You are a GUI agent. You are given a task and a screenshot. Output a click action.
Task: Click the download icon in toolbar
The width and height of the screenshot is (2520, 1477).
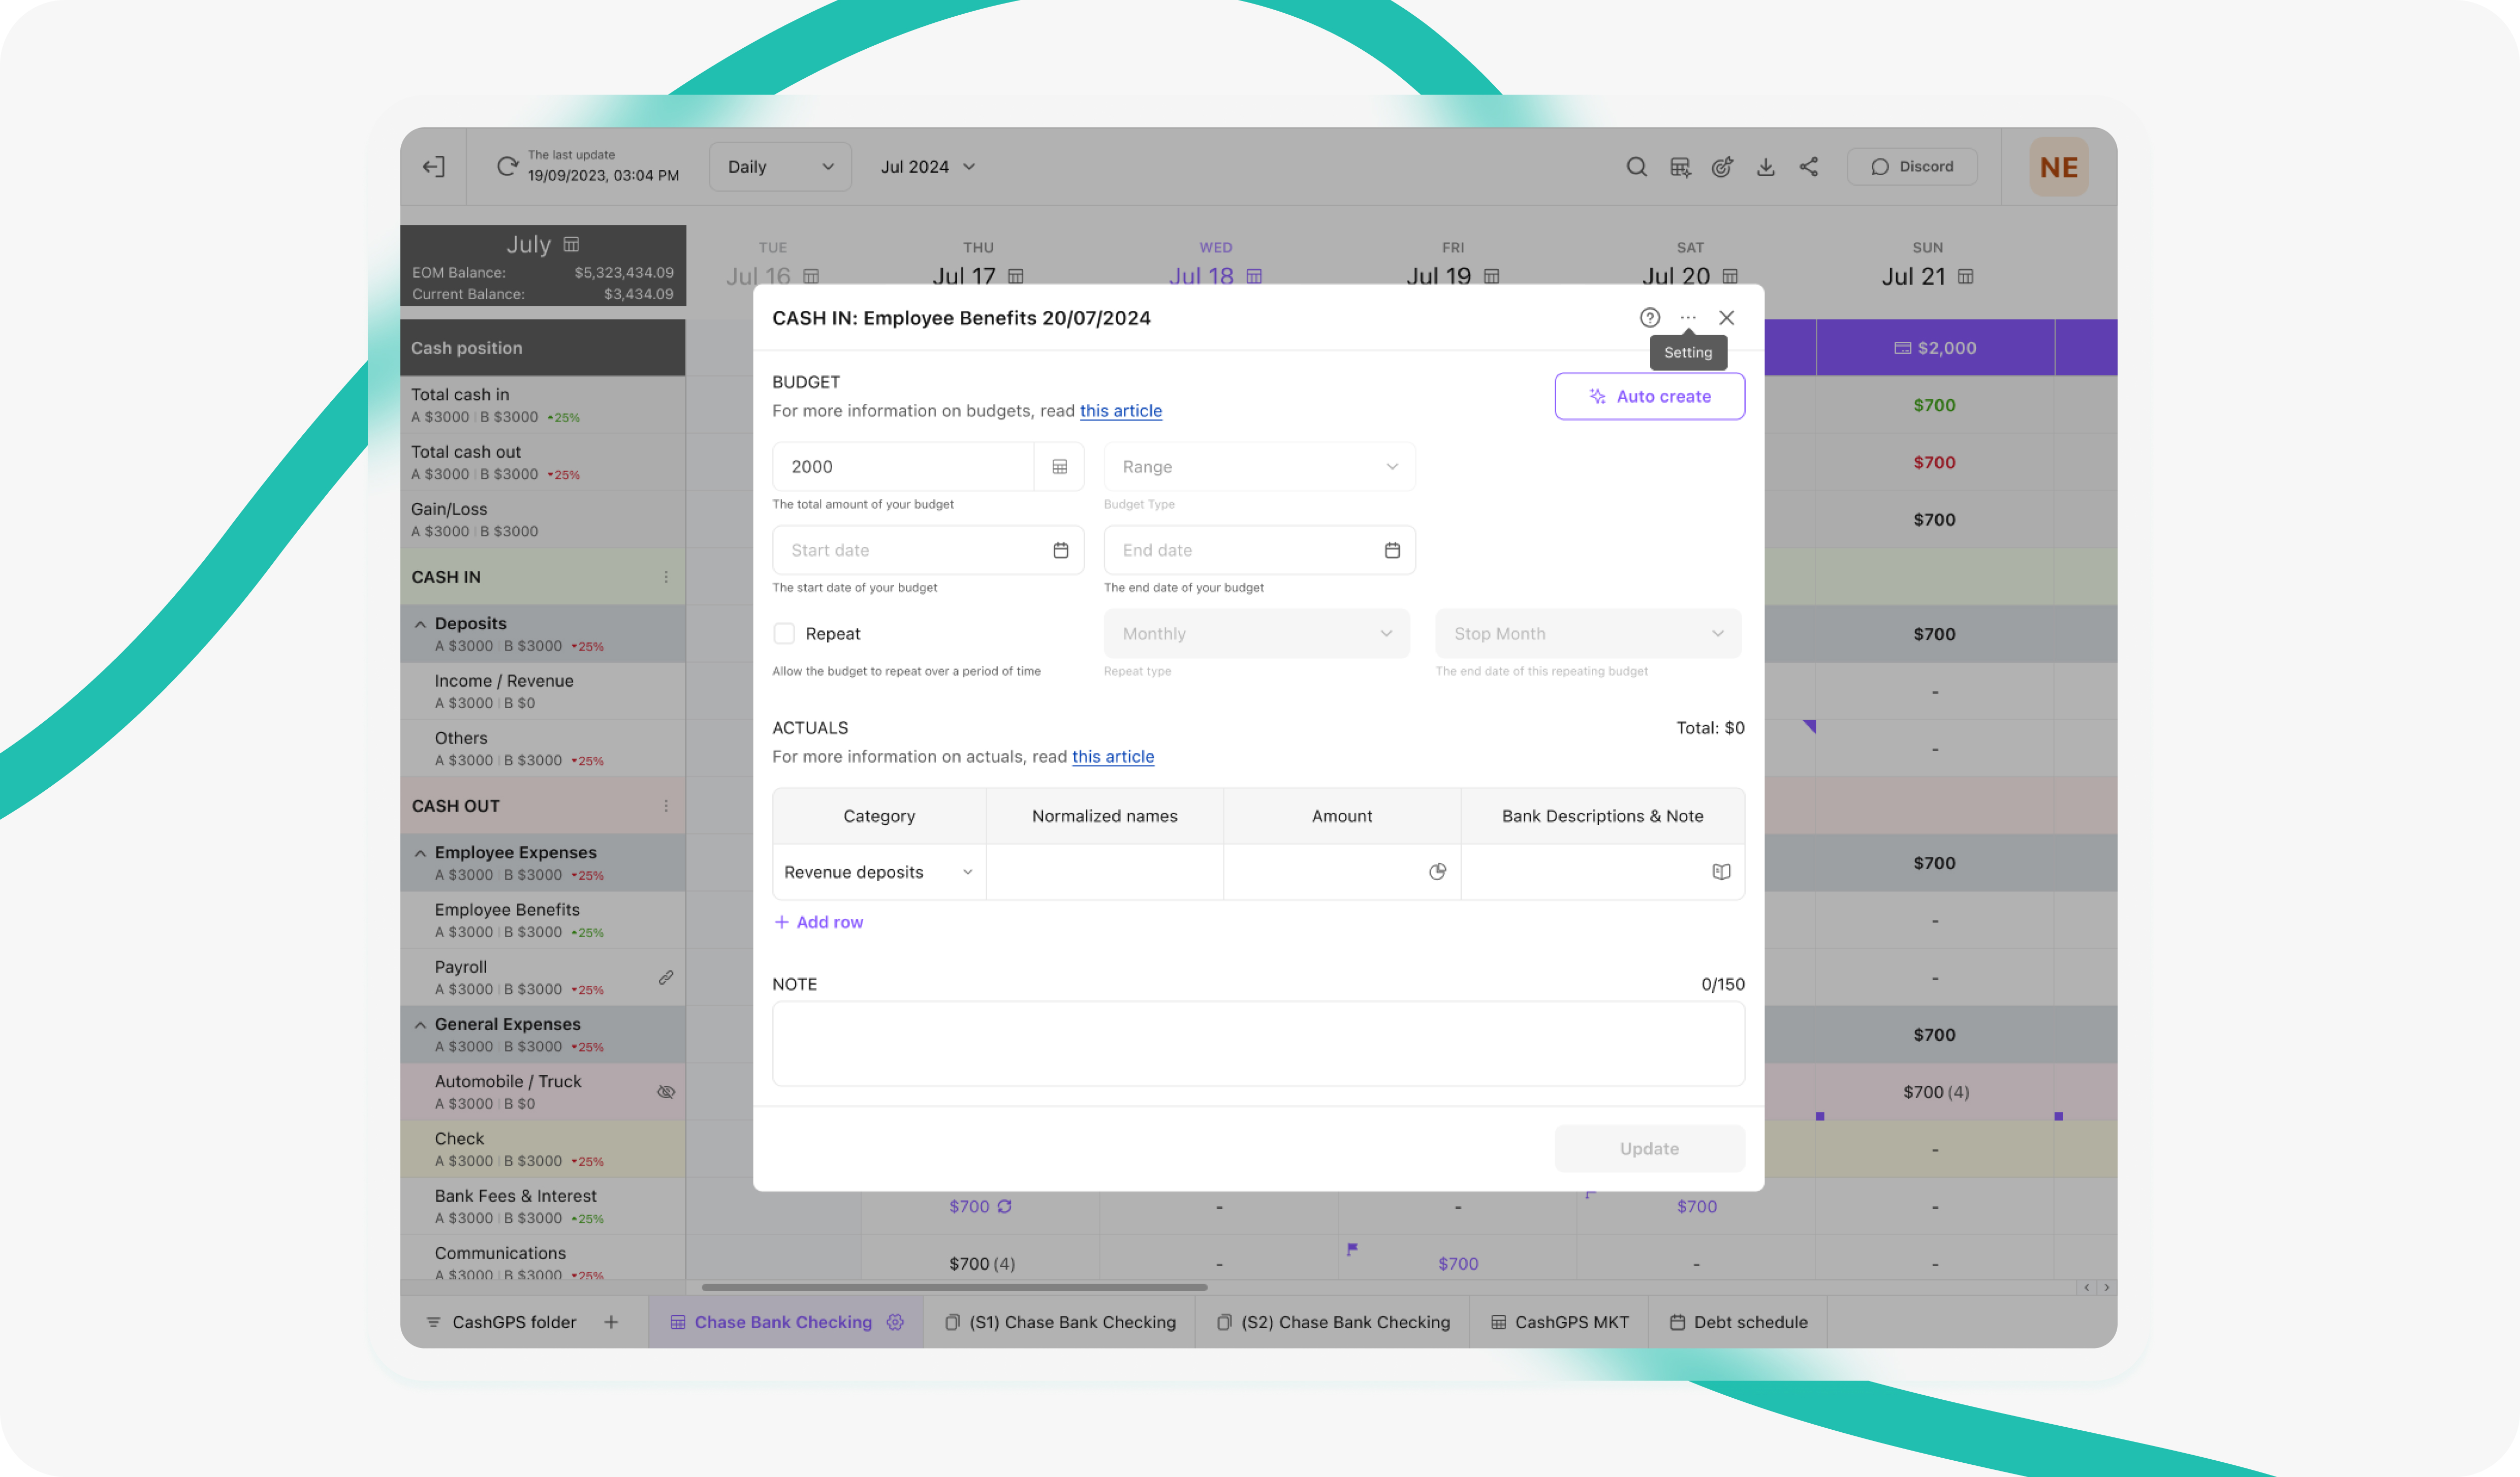[x=1765, y=166]
